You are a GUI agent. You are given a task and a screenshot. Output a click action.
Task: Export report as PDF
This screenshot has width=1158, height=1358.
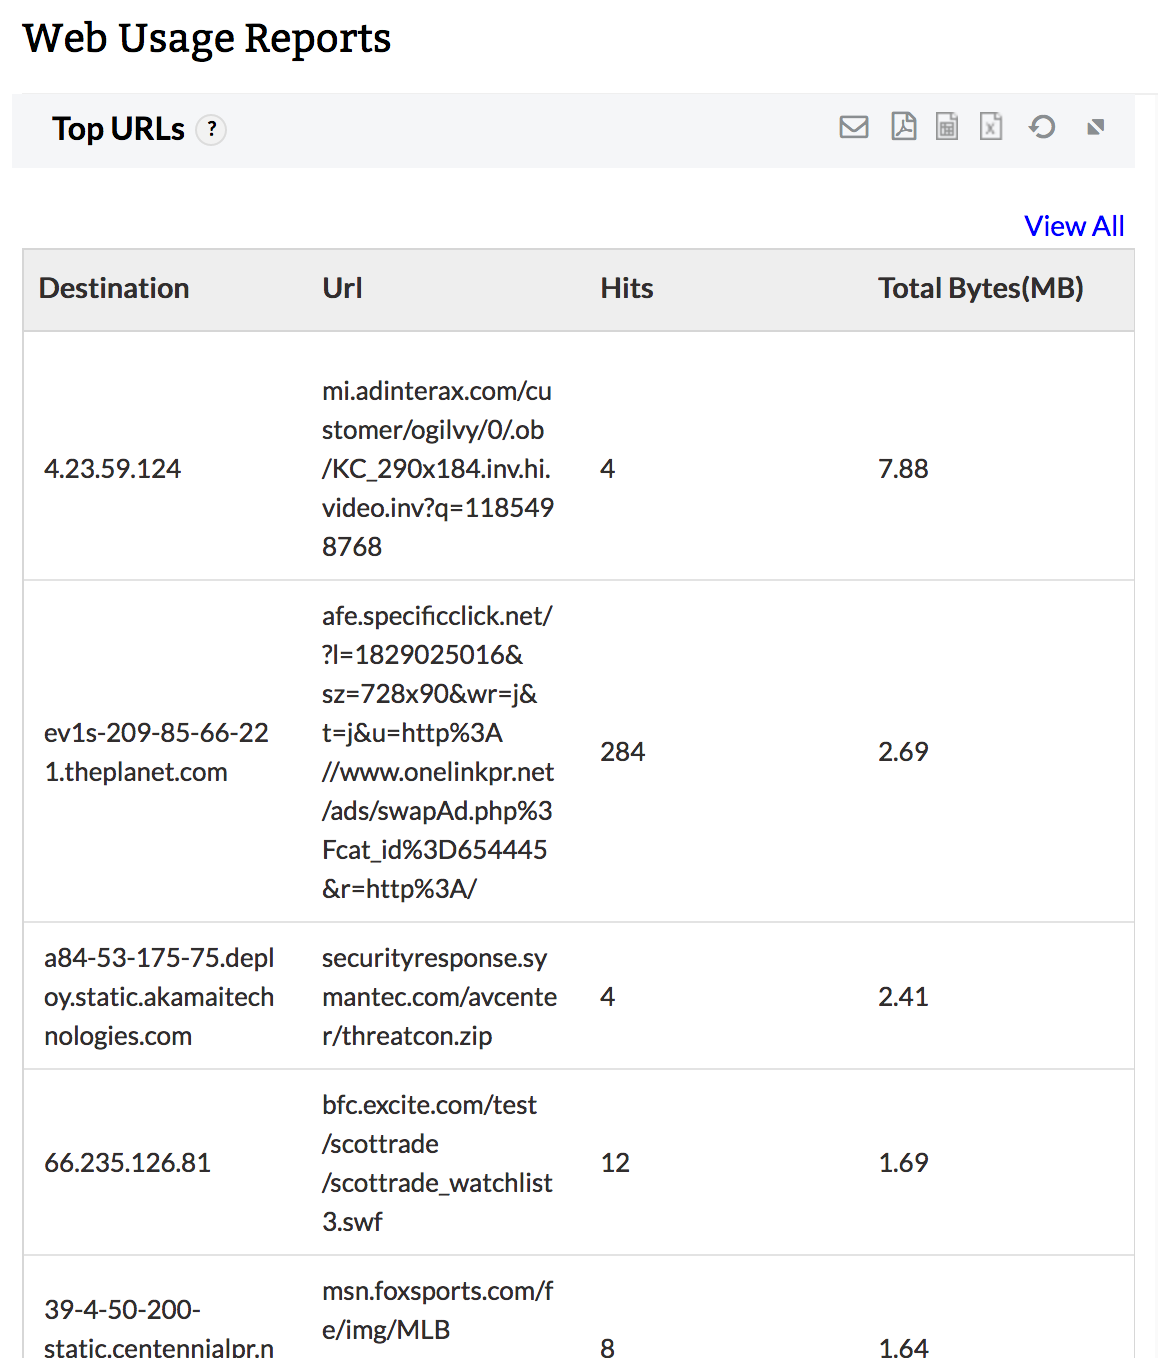point(903,127)
